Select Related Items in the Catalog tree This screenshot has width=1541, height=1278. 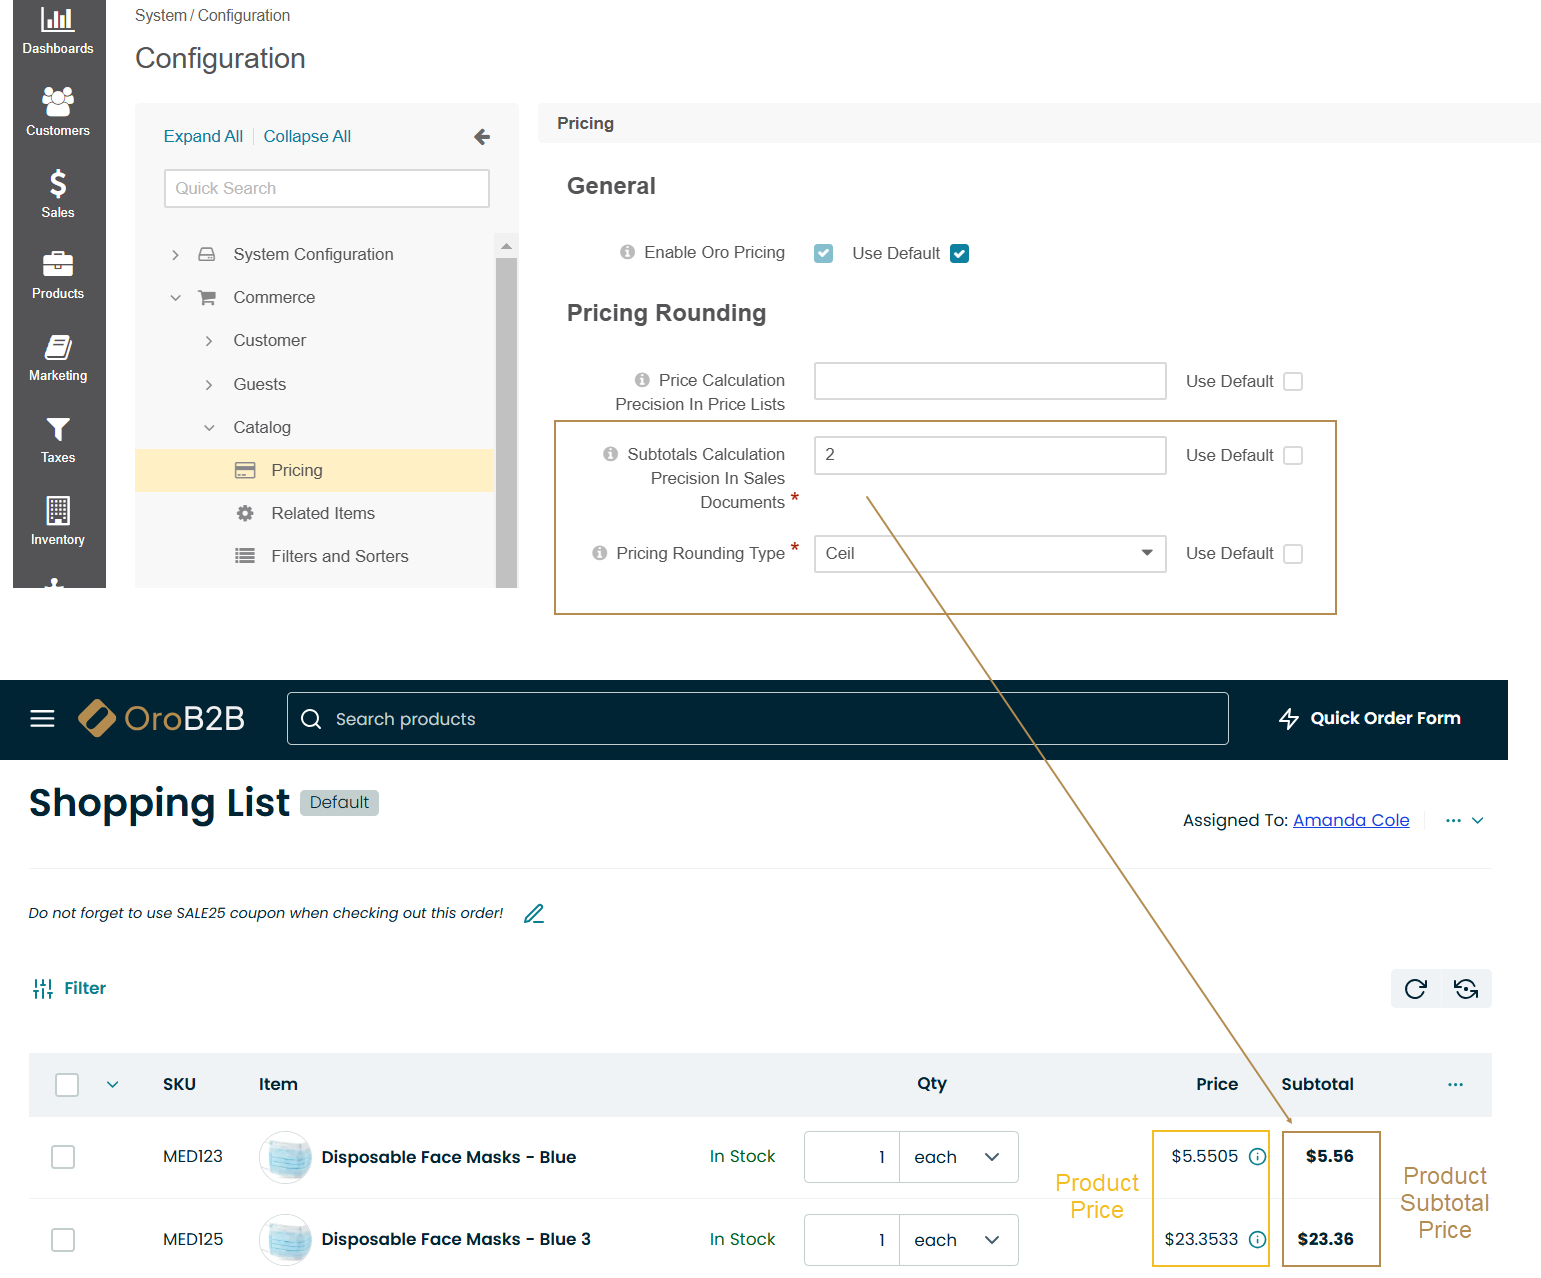(x=322, y=513)
